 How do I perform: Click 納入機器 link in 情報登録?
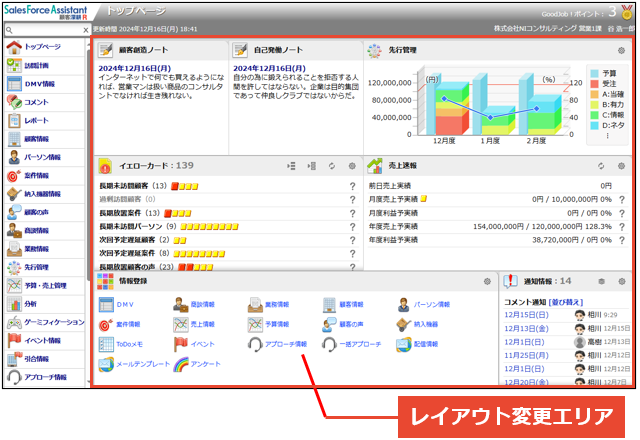426,324
